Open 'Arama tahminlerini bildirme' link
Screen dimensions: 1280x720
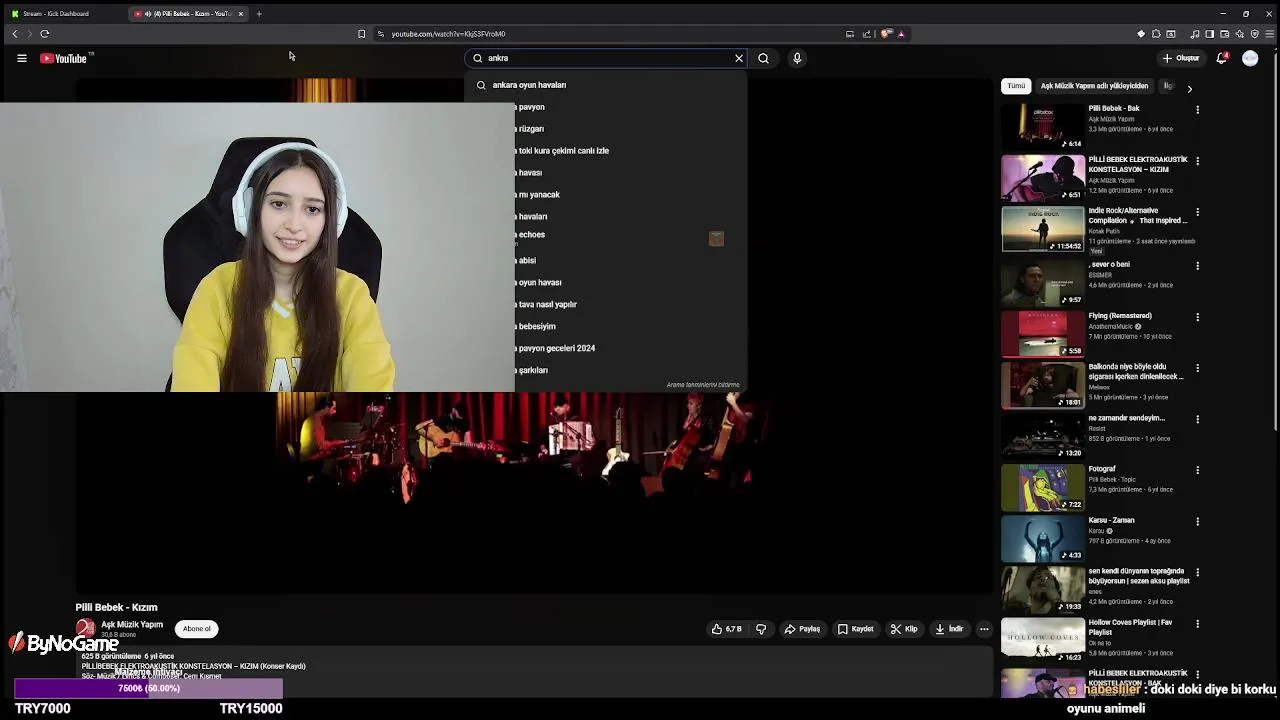point(703,385)
